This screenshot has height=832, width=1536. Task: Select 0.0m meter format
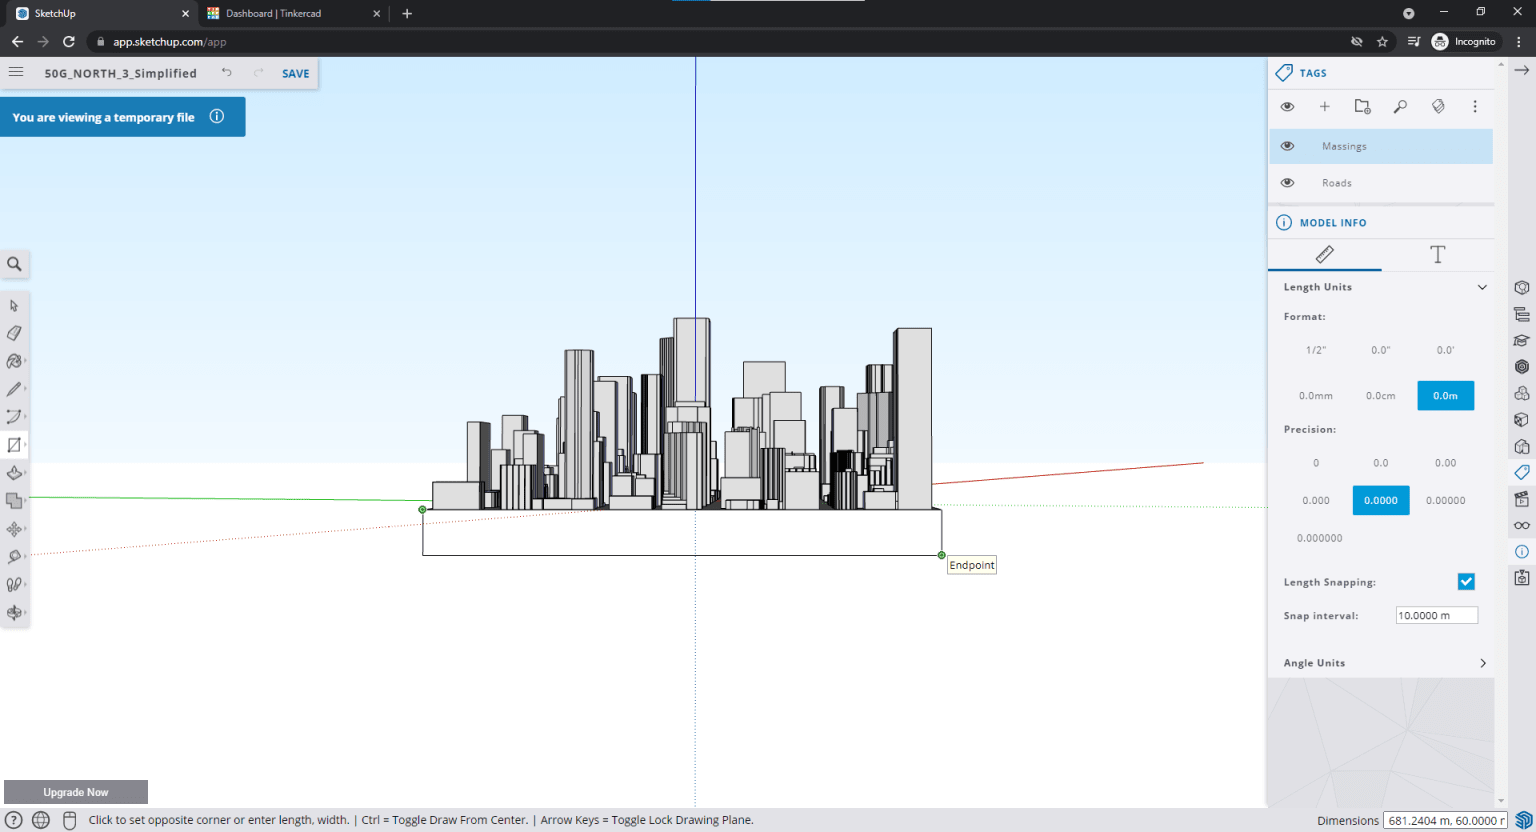1445,396
